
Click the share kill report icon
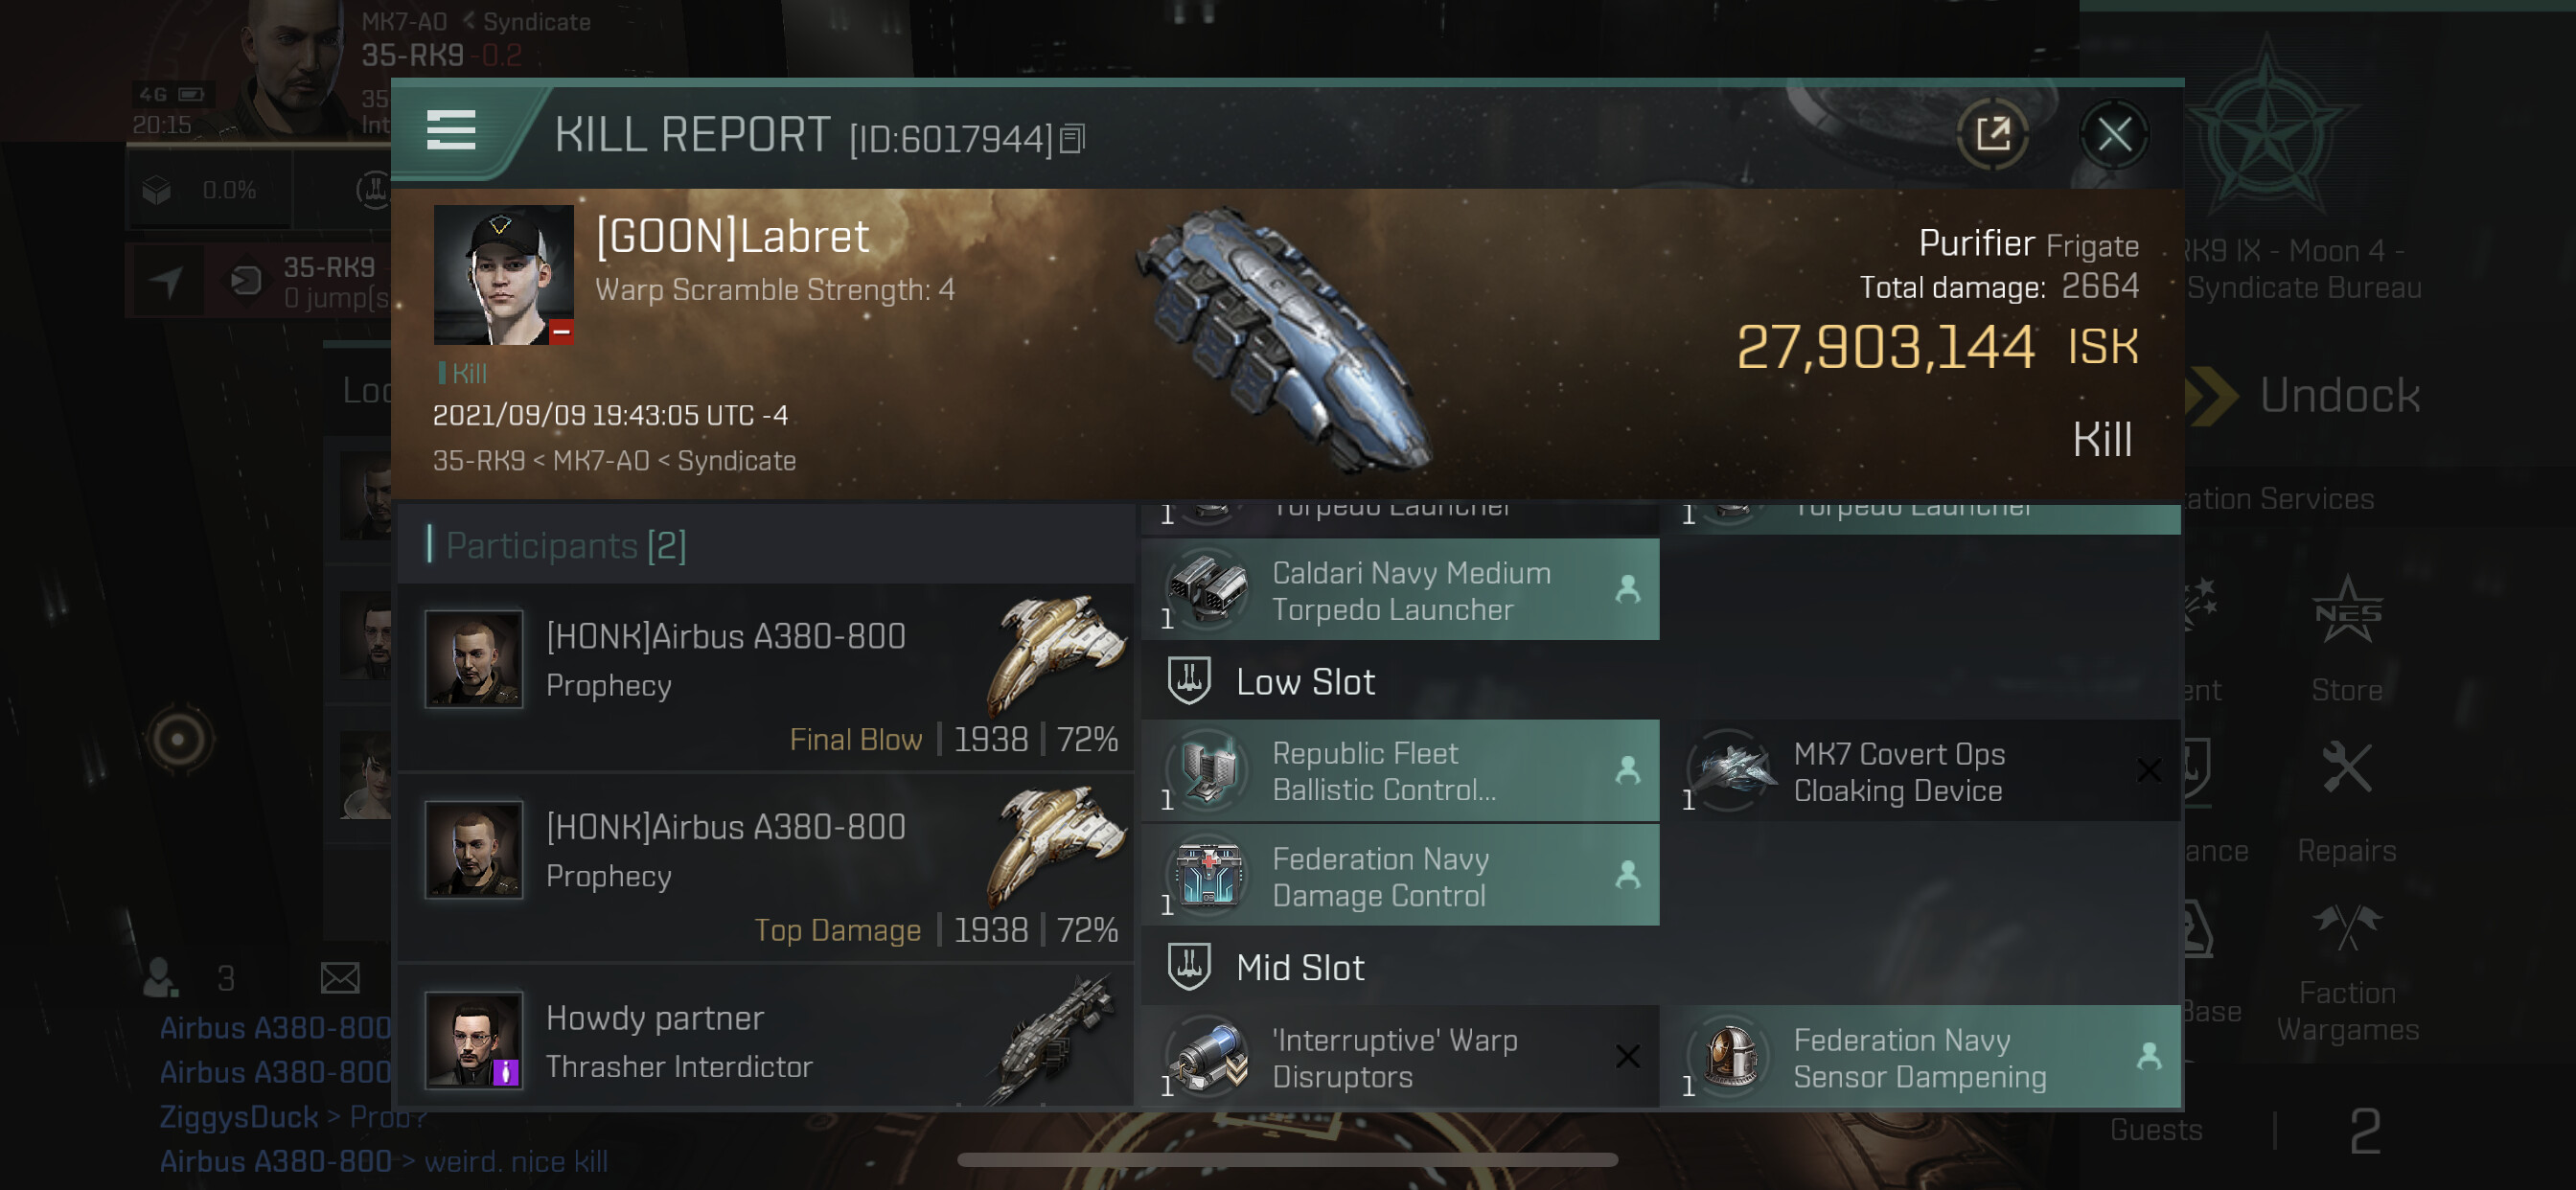pyautogui.click(x=1993, y=133)
